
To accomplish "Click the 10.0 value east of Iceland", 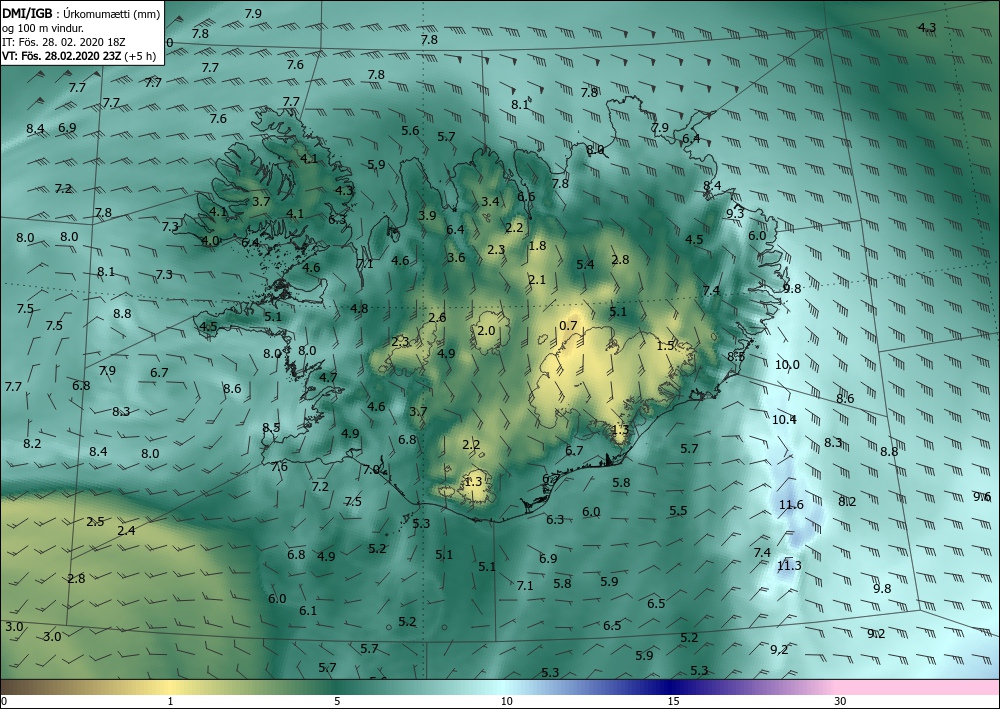I will click(787, 365).
